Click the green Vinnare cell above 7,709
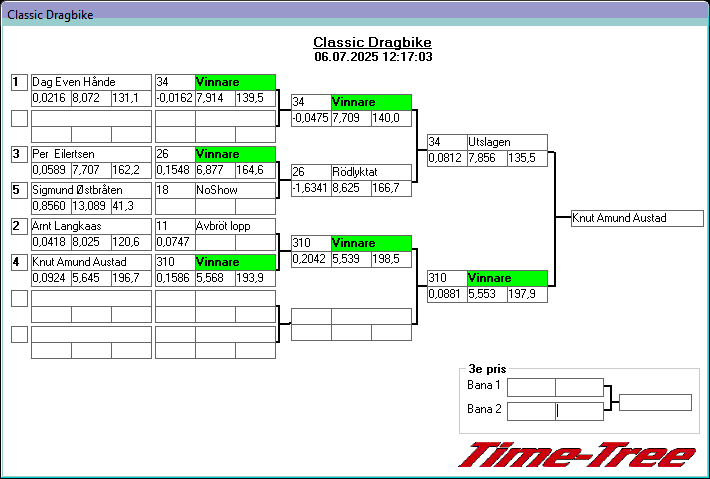The height and width of the screenshot is (479, 710). coord(371,102)
